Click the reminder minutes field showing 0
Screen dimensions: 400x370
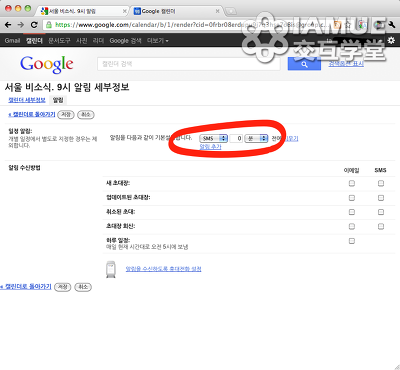point(236,138)
